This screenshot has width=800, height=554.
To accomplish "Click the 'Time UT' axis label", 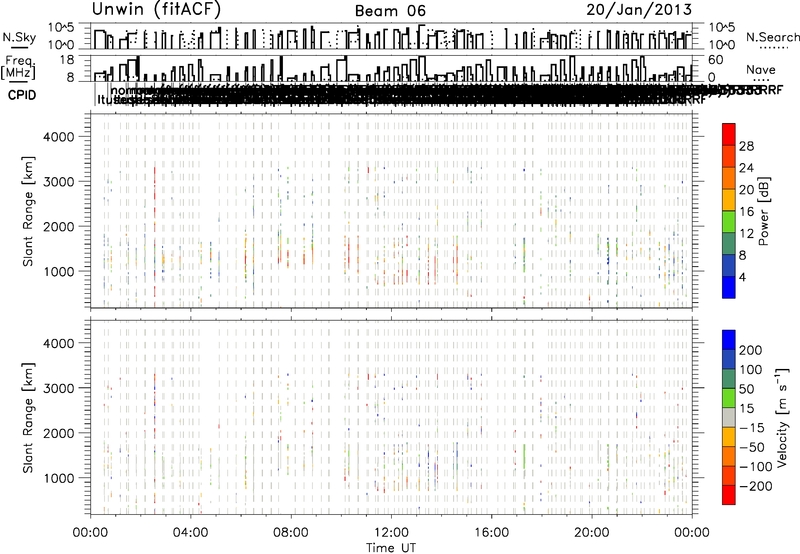I will [x=391, y=547].
